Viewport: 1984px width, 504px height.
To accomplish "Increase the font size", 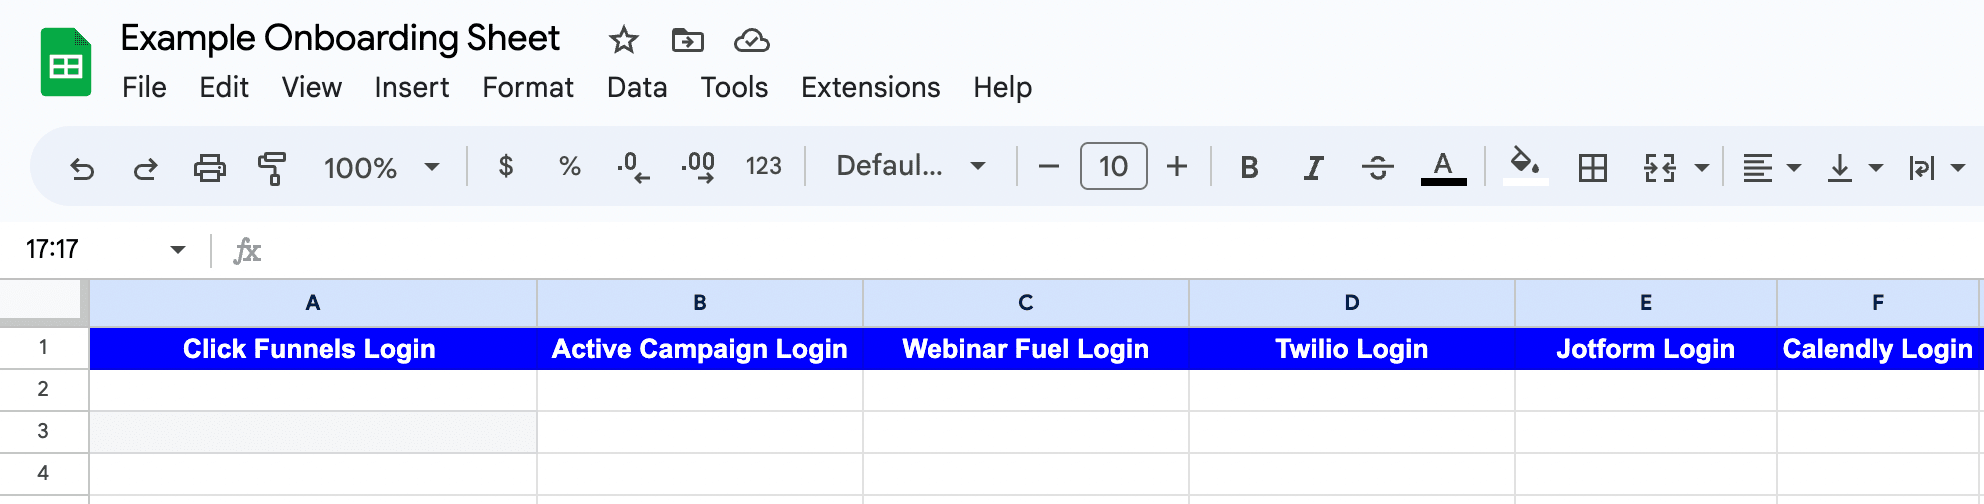I will tap(1177, 166).
